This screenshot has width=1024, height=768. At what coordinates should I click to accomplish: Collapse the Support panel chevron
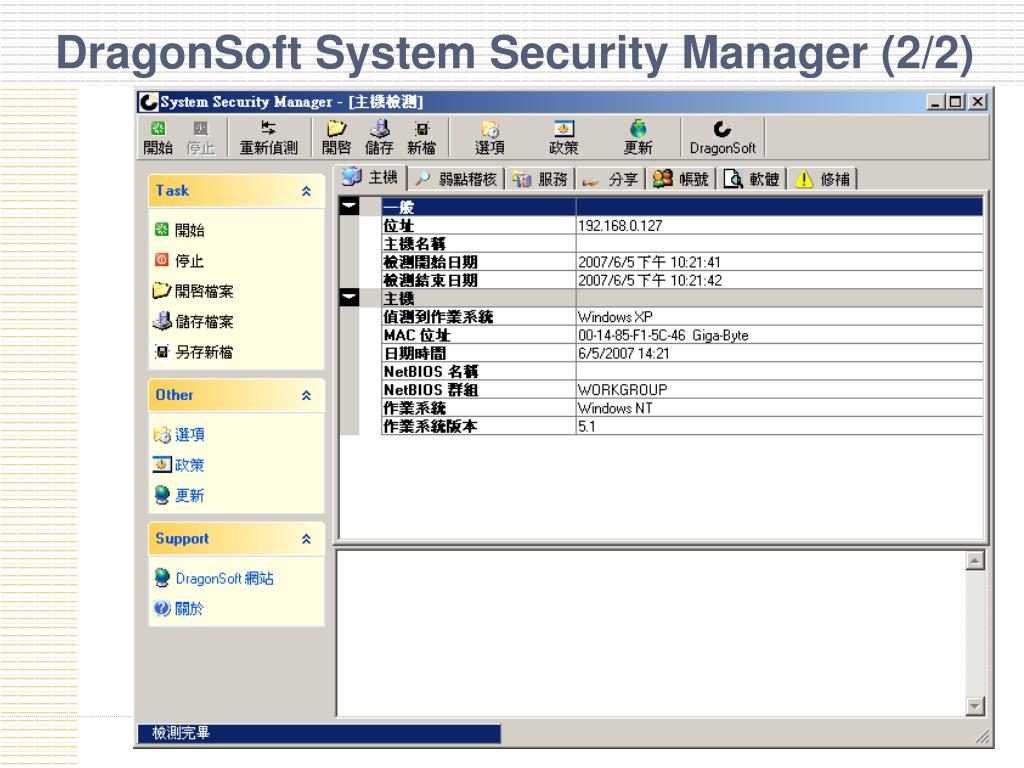306,539
